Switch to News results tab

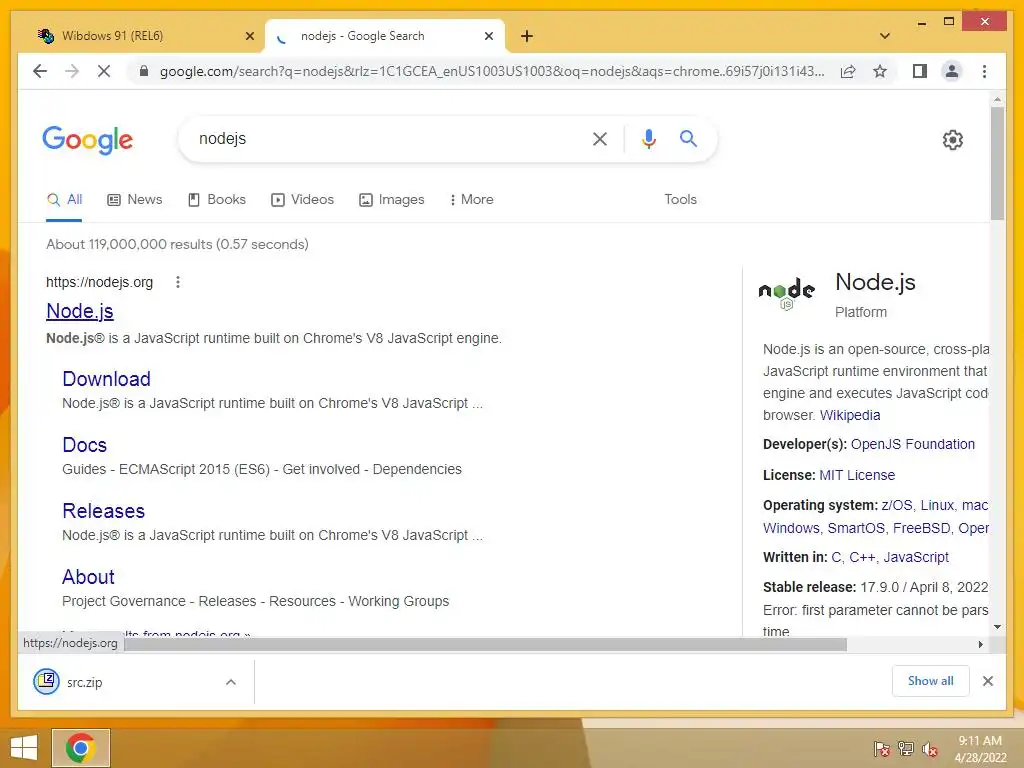[x=135, y=200]
